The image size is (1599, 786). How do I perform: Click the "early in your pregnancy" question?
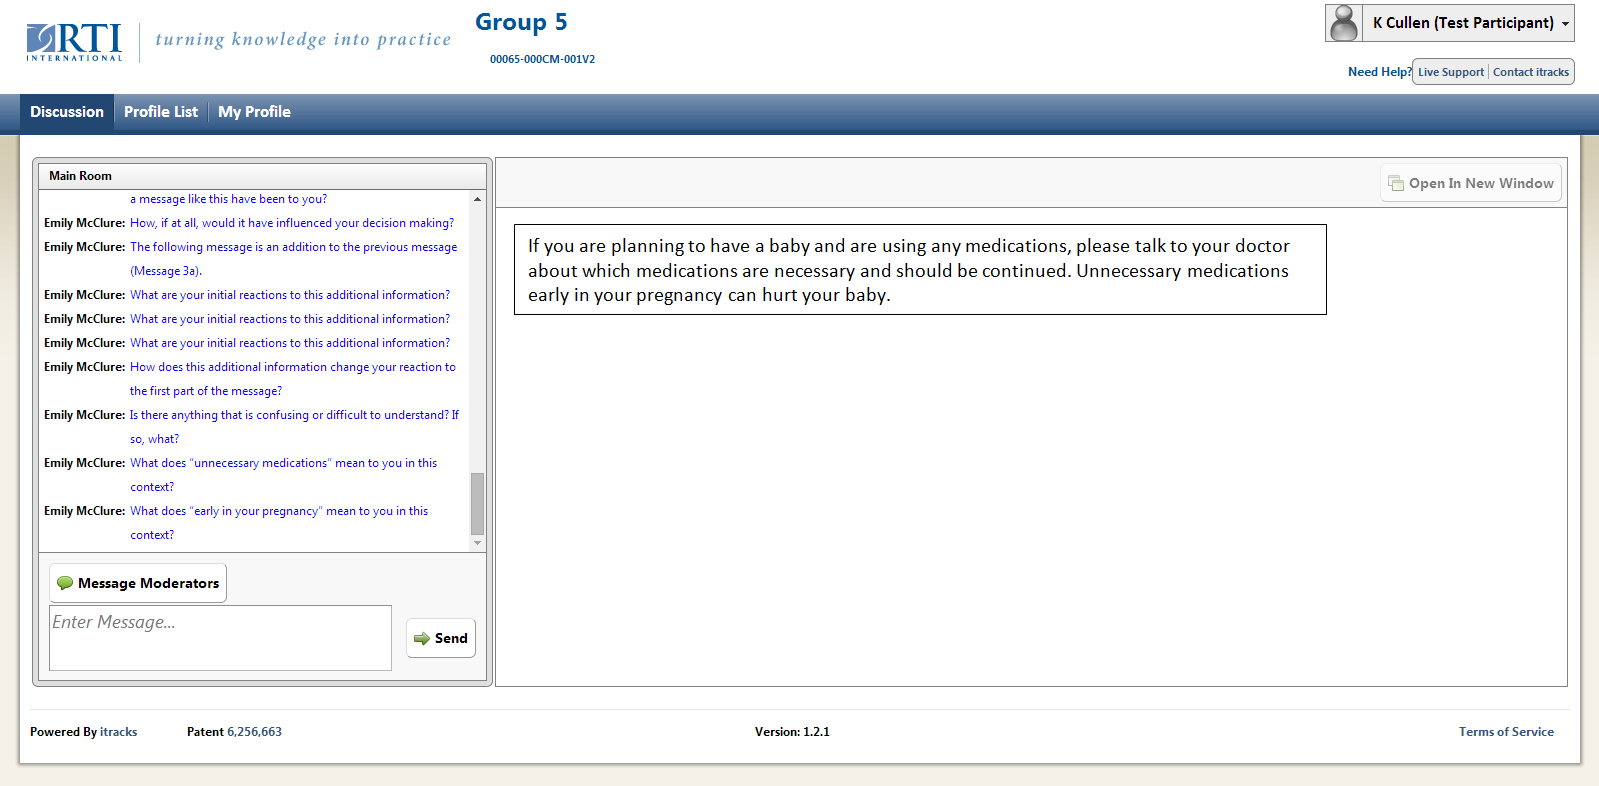pos(279,523)
